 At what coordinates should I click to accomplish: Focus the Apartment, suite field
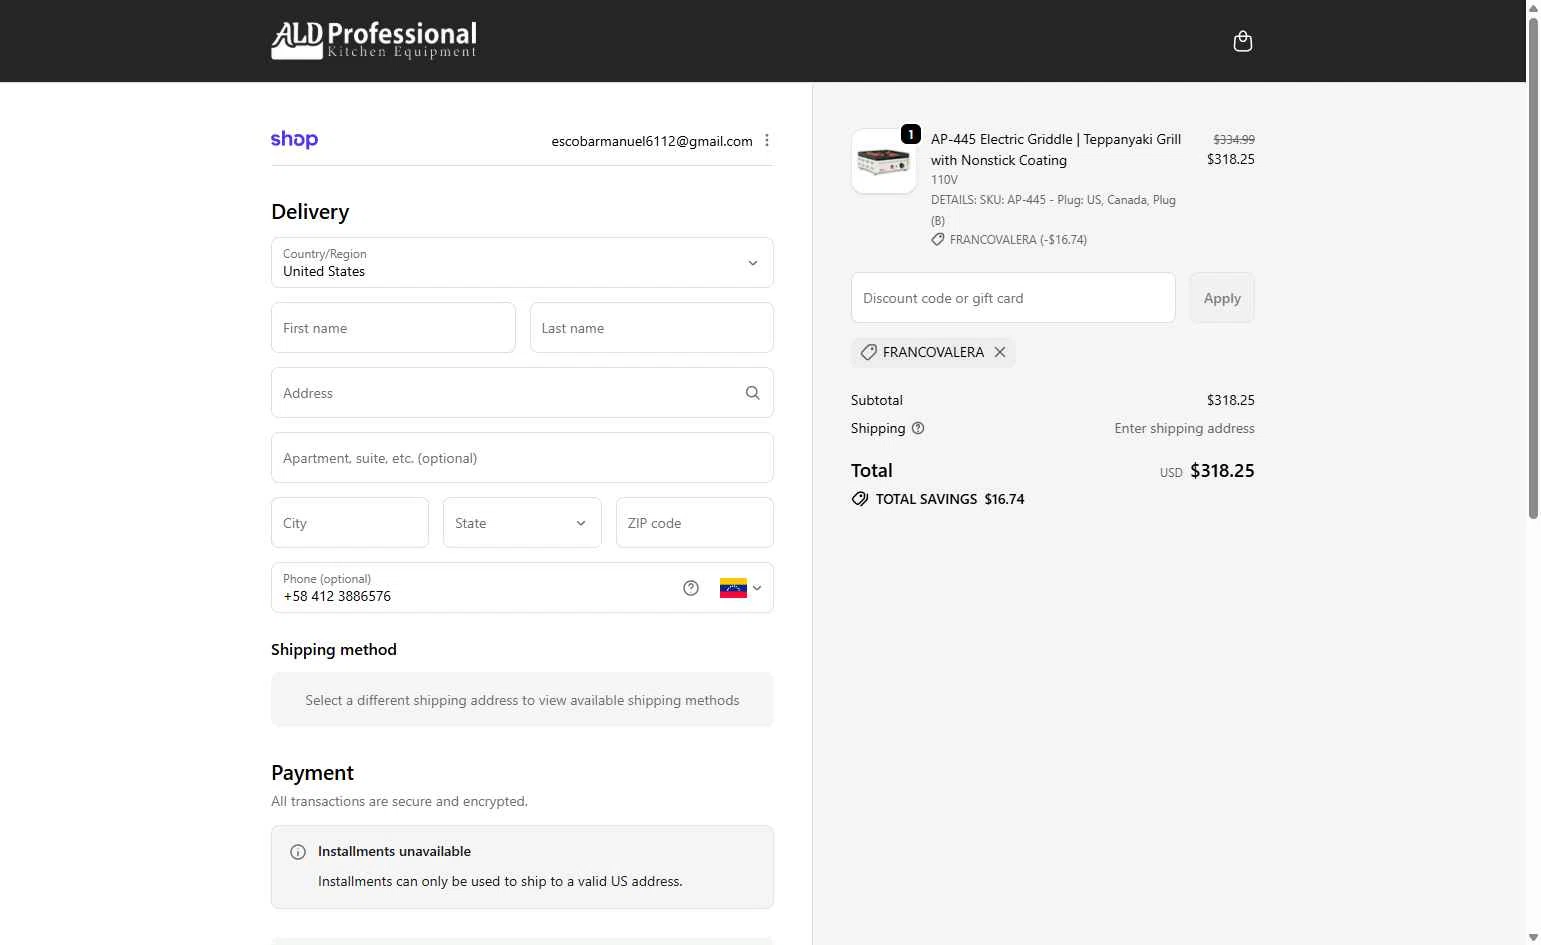coord(522,458)
